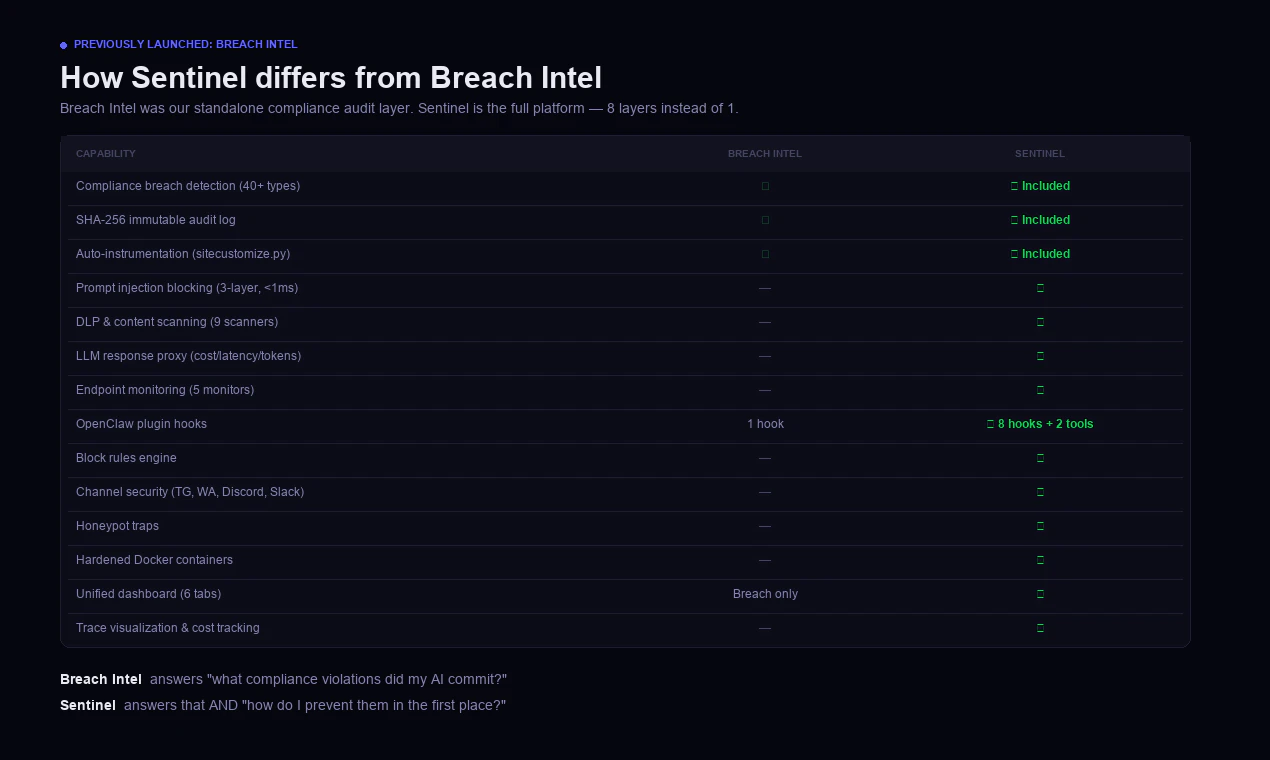The height and width of the screenshot is (760, 1270).
Task: Click the Capability column header
Action: tap(106, 154)
